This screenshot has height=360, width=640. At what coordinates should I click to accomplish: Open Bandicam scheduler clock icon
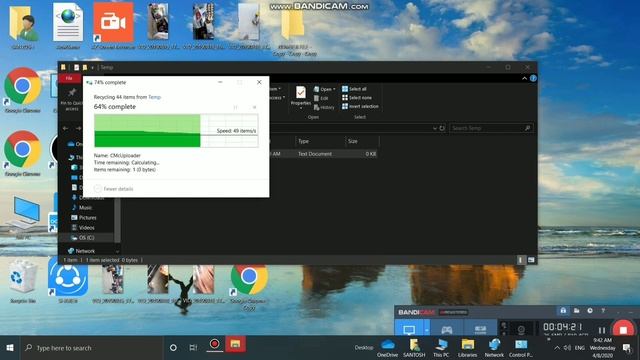(590, 311)
